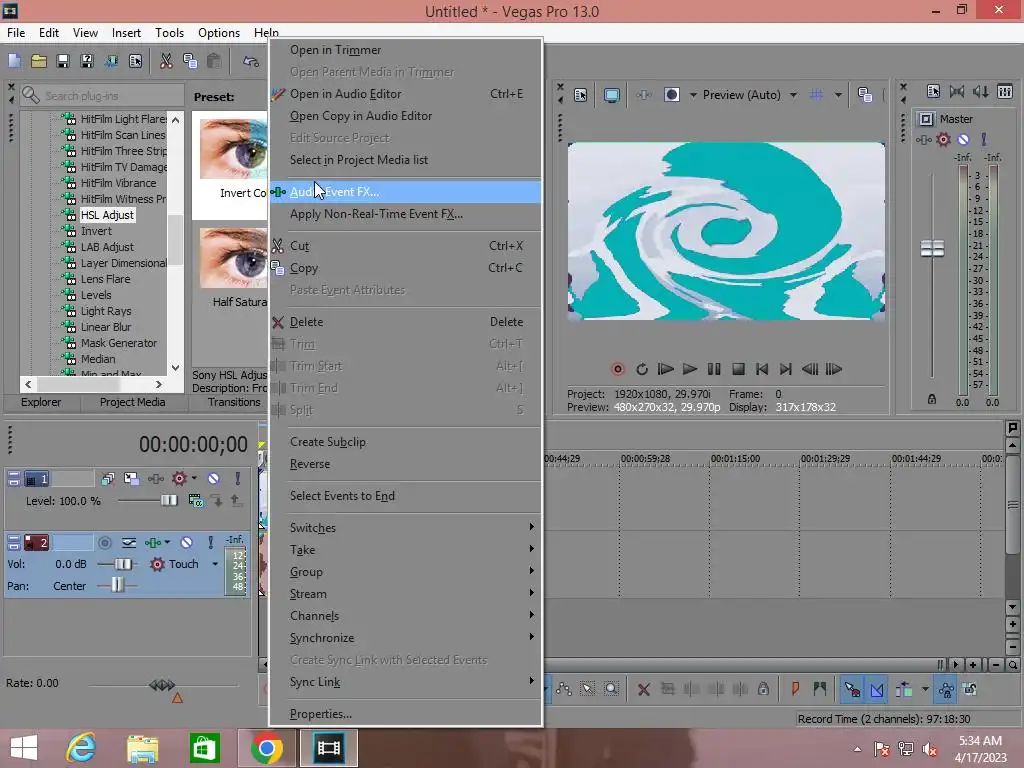The image size is (1024, 768).
Task: Switch to the Project Media tab
Action: 132,402
